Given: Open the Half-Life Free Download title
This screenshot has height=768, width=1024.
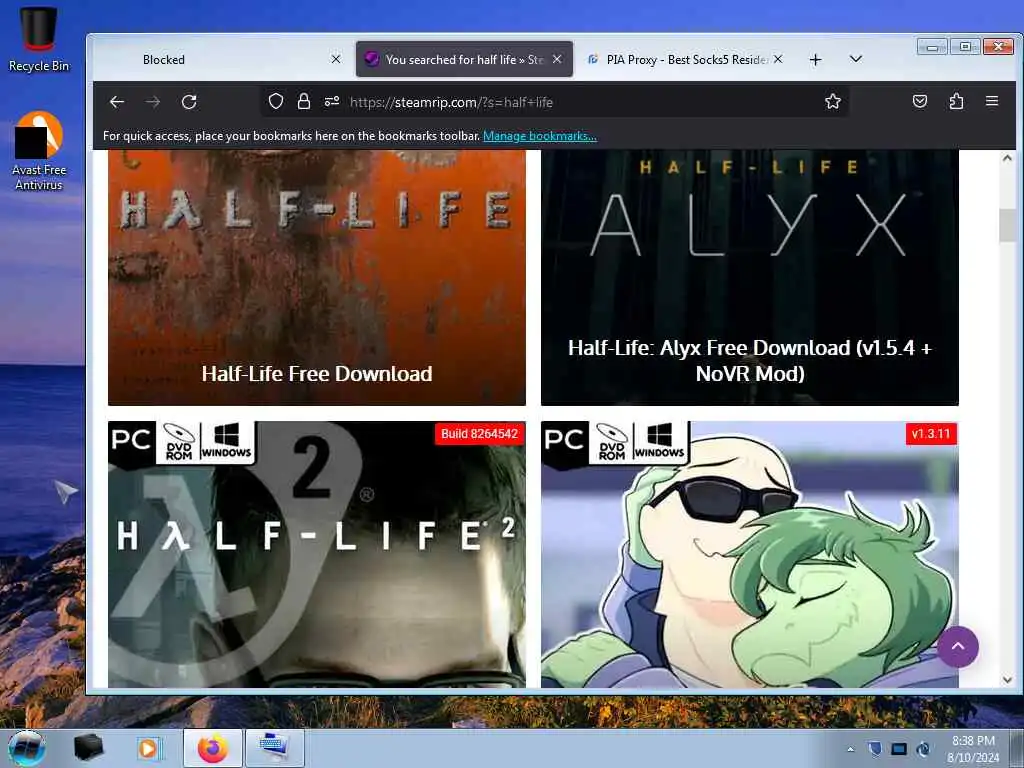Looking at the screenshot, I should point(317,374).
